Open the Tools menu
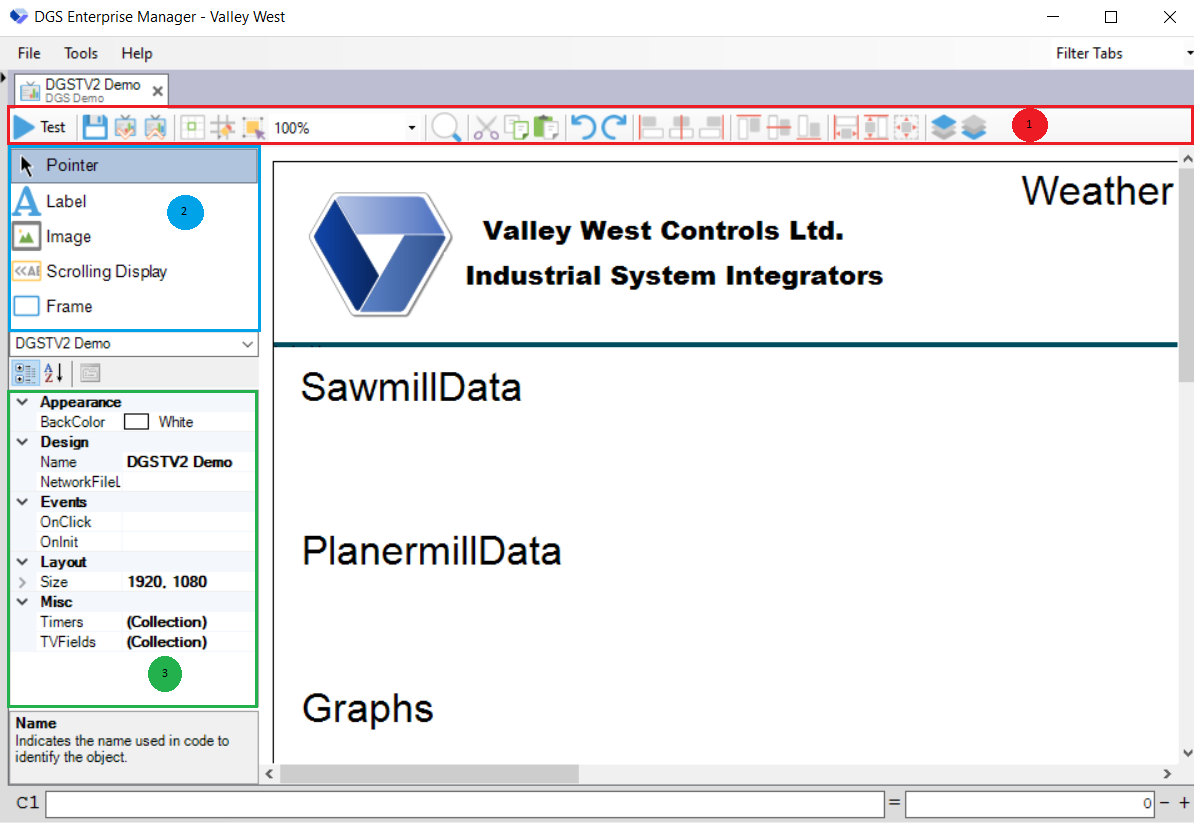This screenshot has height=823, width=1194. point(81,53)
